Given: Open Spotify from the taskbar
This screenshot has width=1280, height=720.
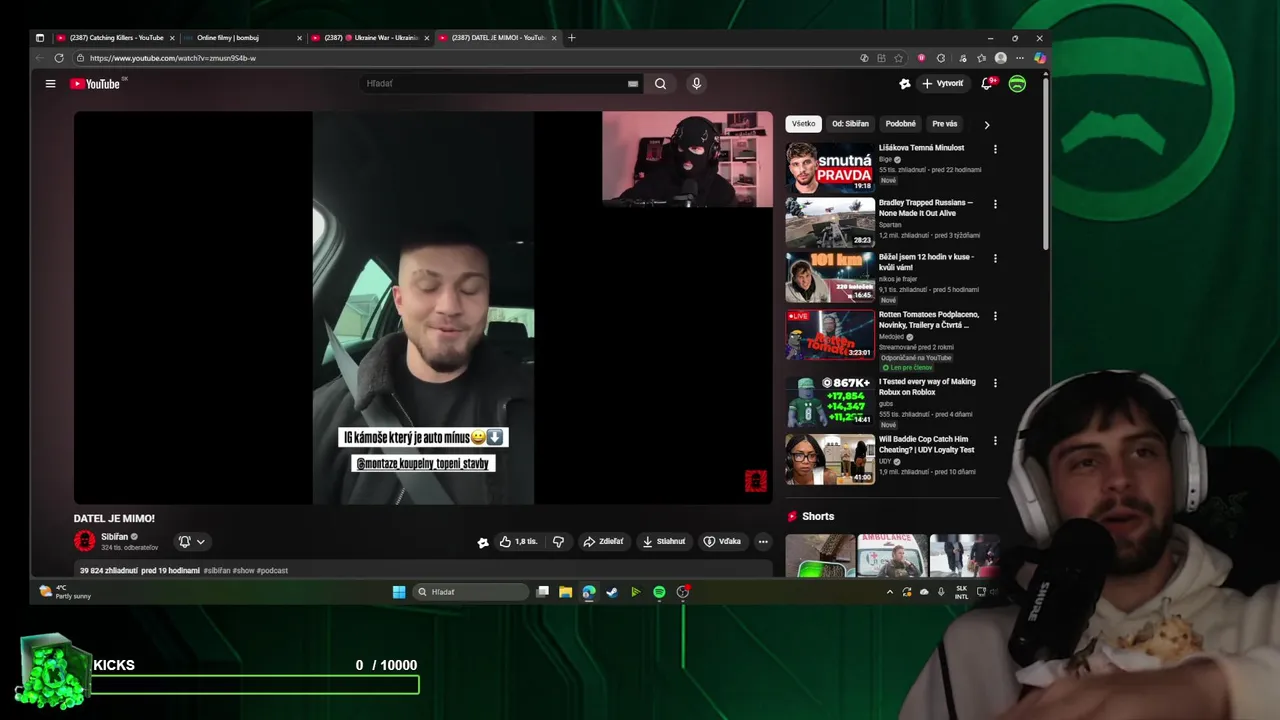Looking at the screenshot, I should (659, 592).
